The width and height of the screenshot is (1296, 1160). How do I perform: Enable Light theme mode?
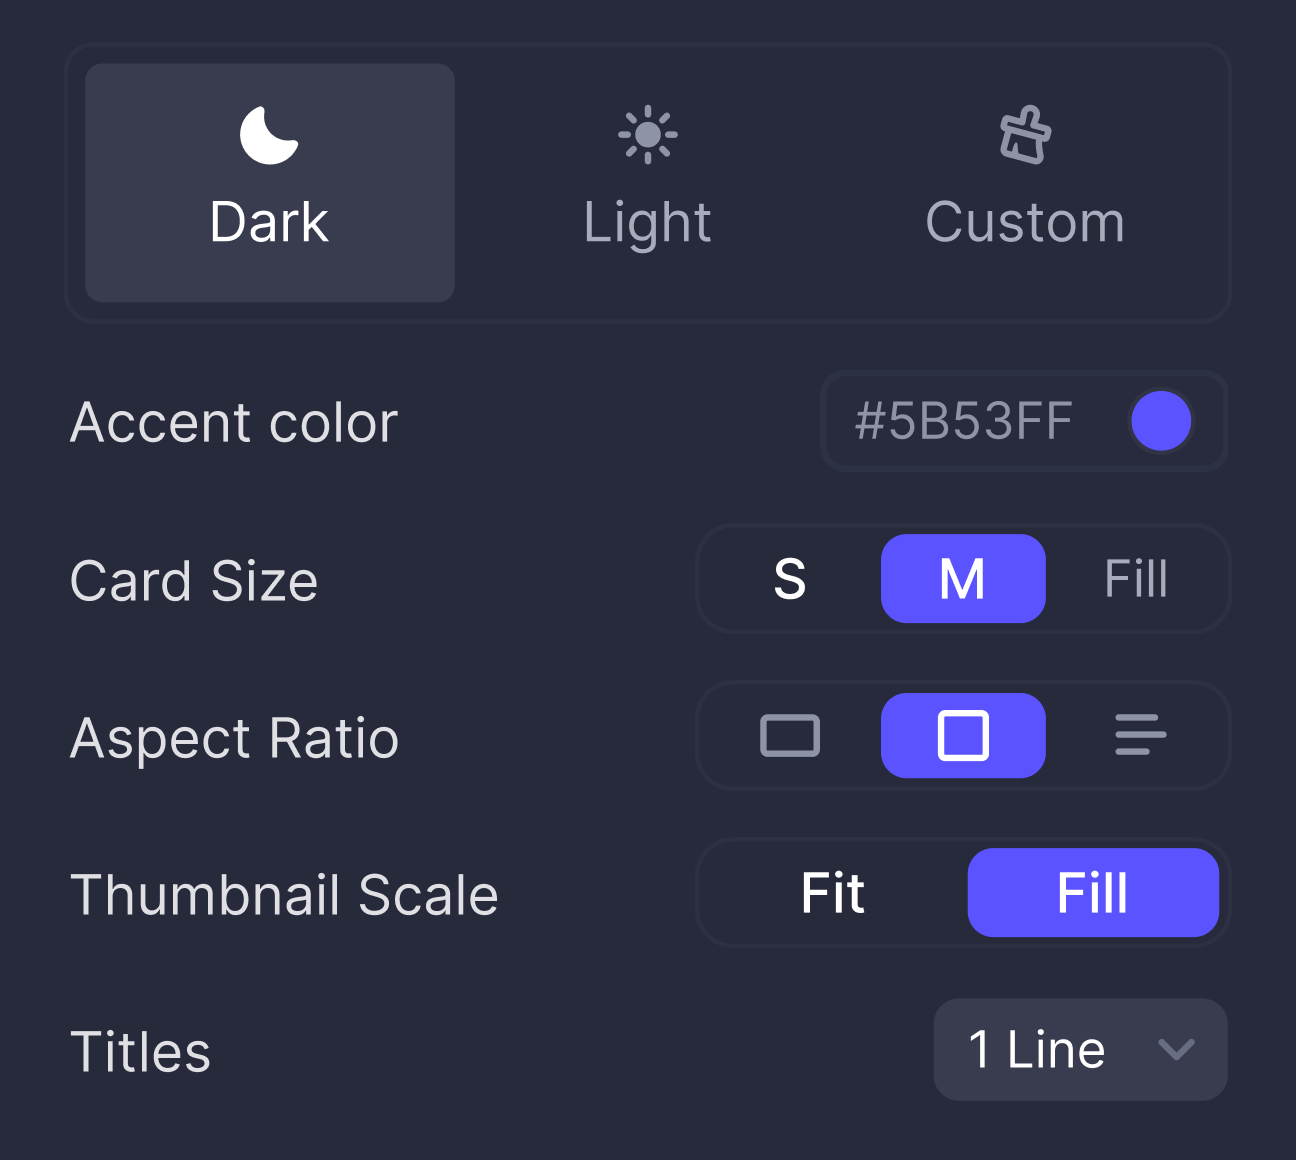point(648,180)
